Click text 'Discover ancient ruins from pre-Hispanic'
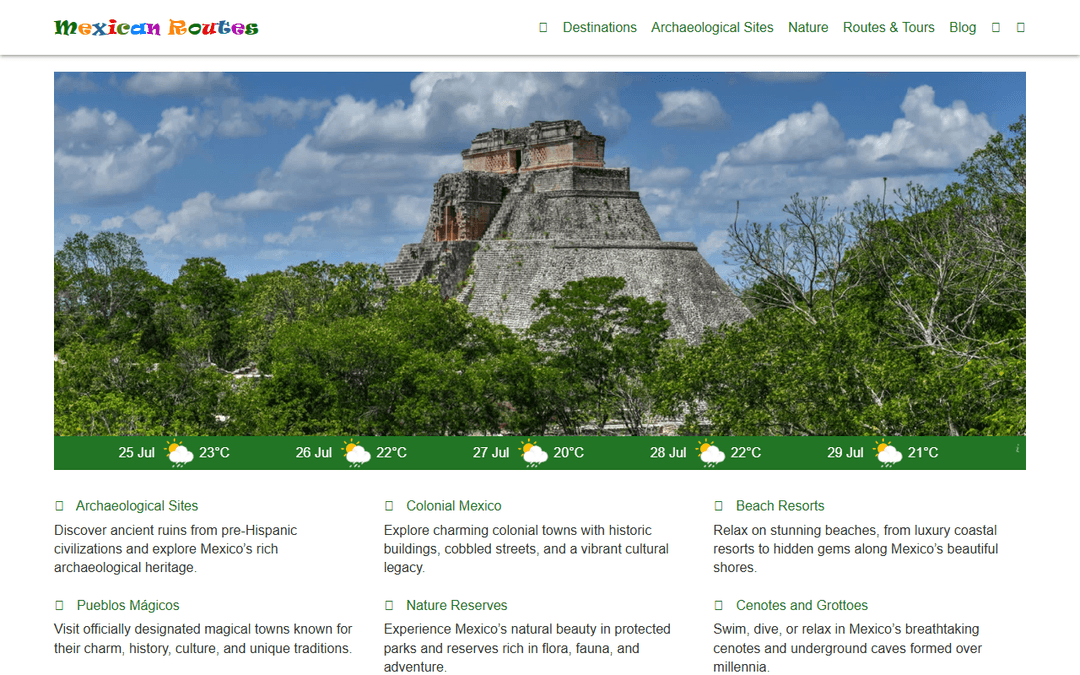Image resolution: width=1080 pixels, height=675 pixels. tap(176, 530)
